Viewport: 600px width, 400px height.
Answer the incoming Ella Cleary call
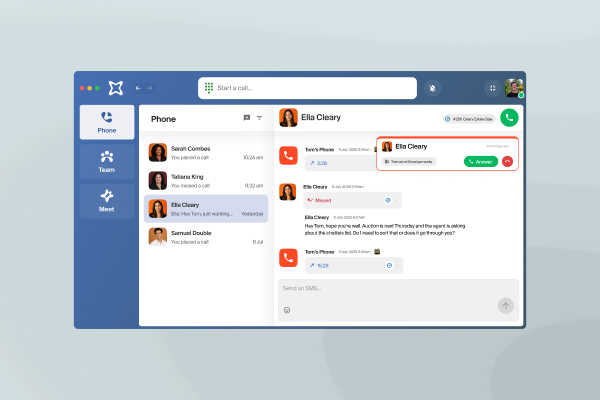click(x=481, y=162)
